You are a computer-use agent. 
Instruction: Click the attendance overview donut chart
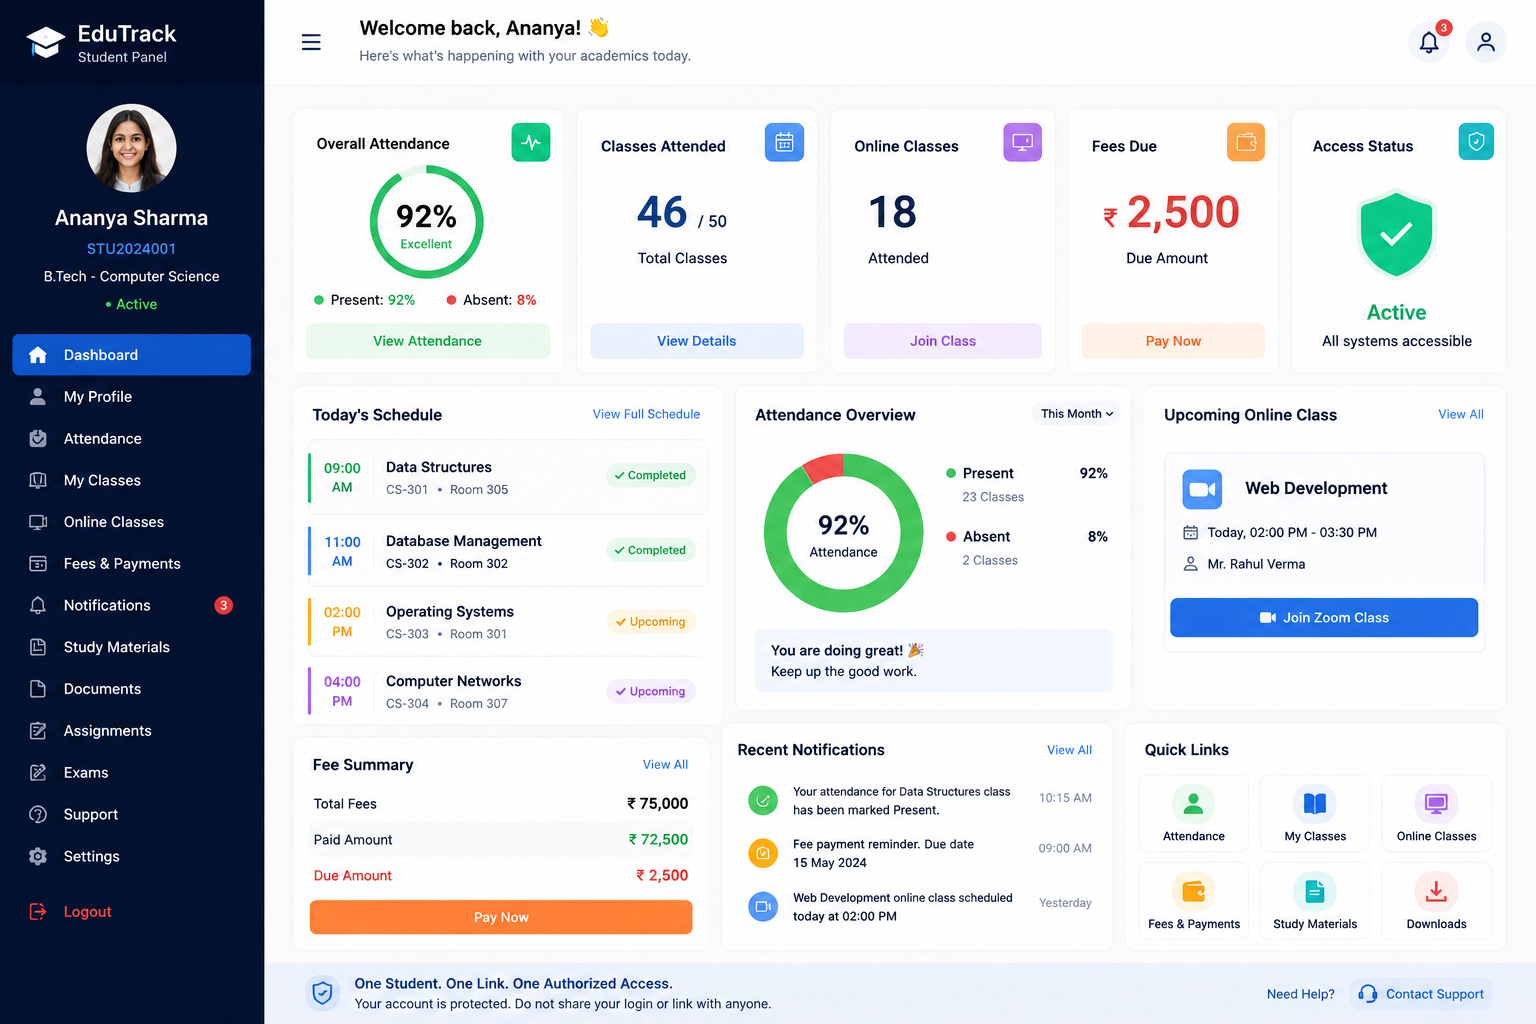pyautogui.click(x=843, y=533)
